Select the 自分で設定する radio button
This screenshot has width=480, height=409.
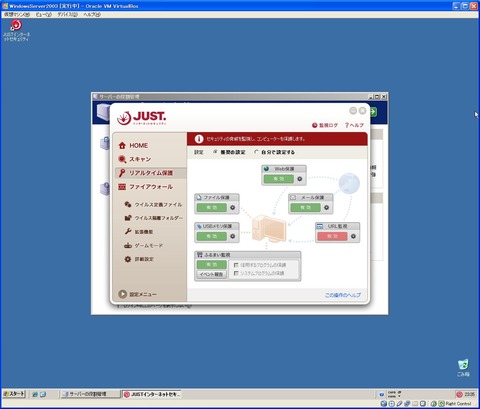tap(256, 152)
